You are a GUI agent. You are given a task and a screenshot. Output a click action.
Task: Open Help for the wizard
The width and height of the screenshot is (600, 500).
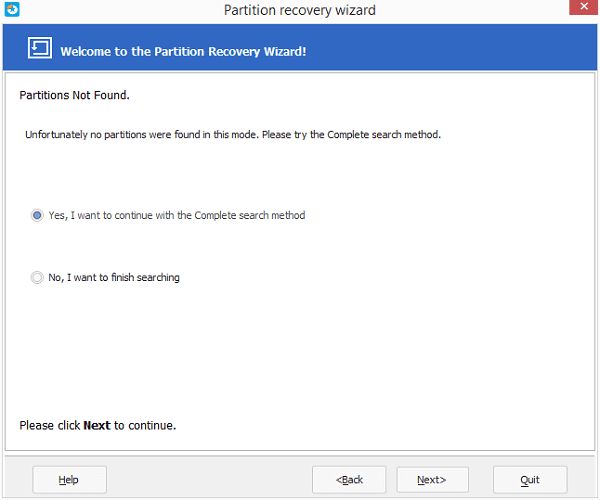[x=69, y=480]
